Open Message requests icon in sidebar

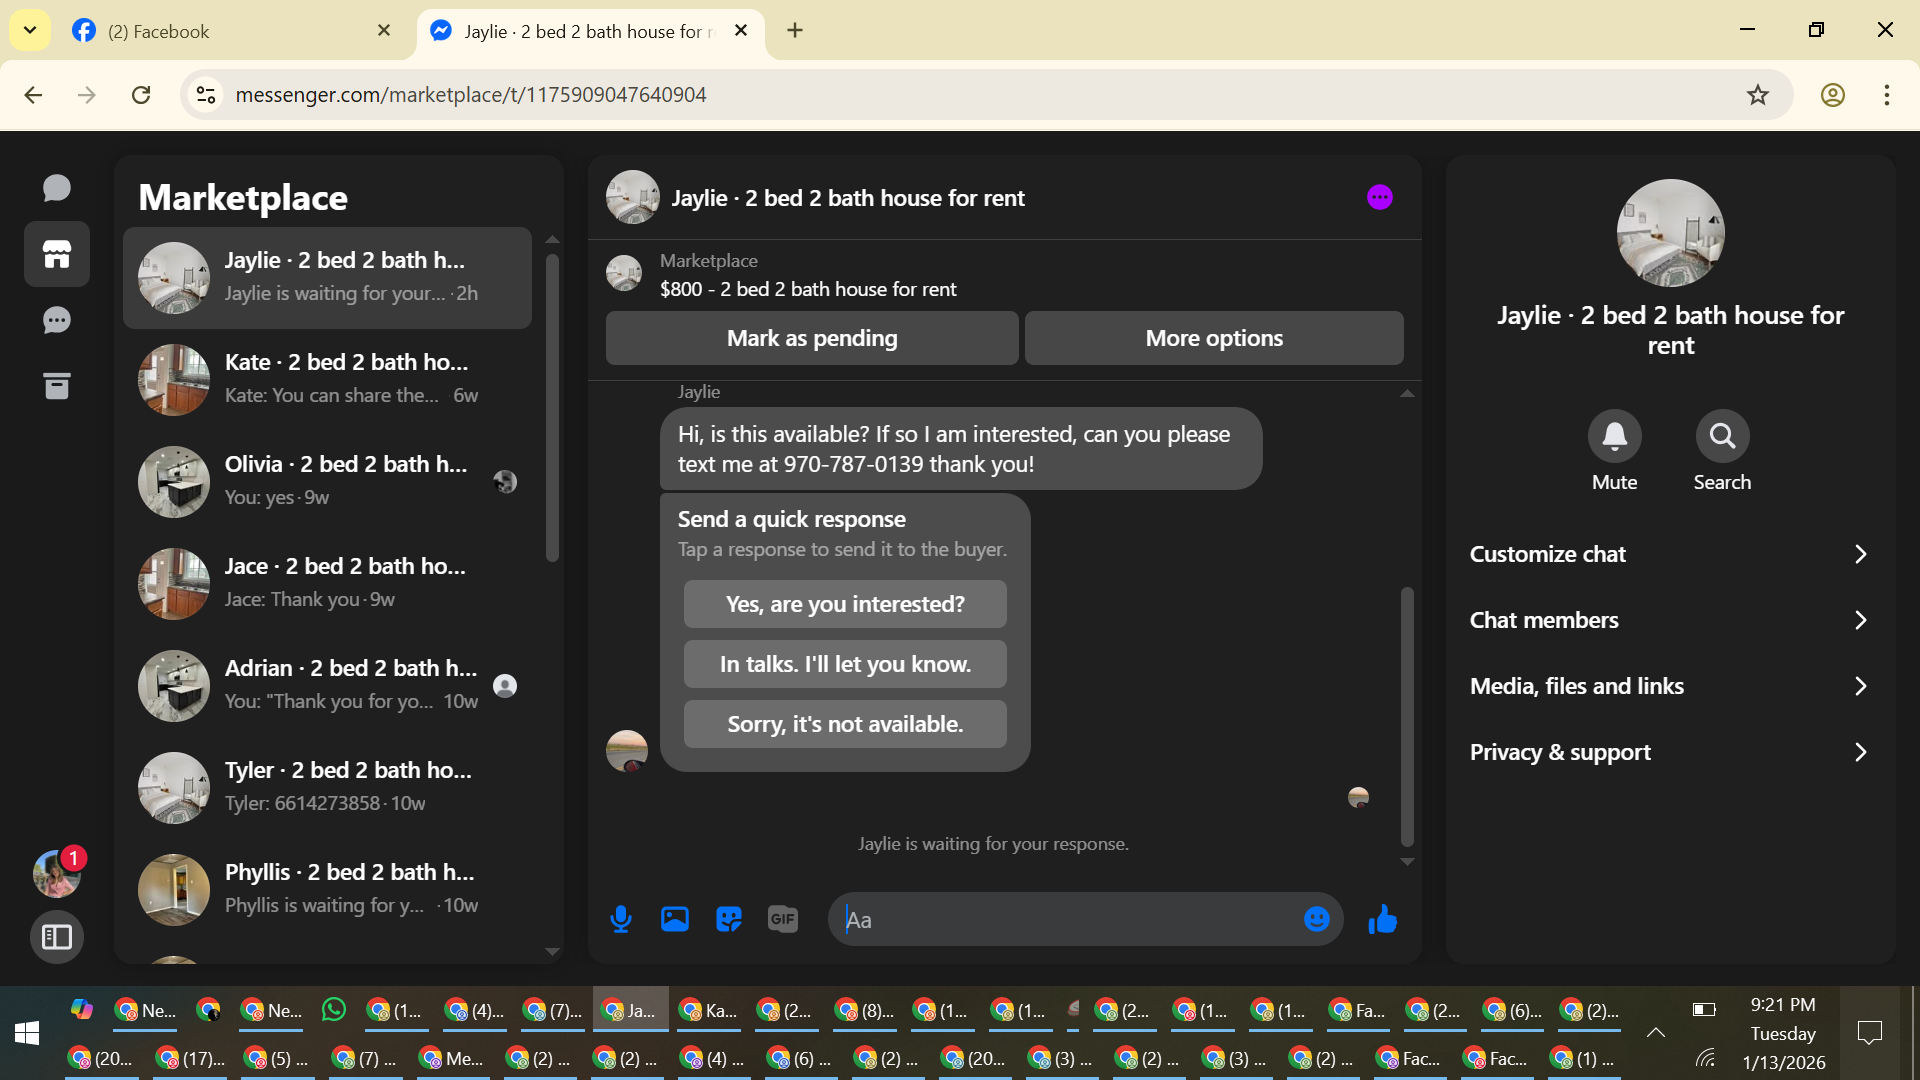[x=57, y=320]
